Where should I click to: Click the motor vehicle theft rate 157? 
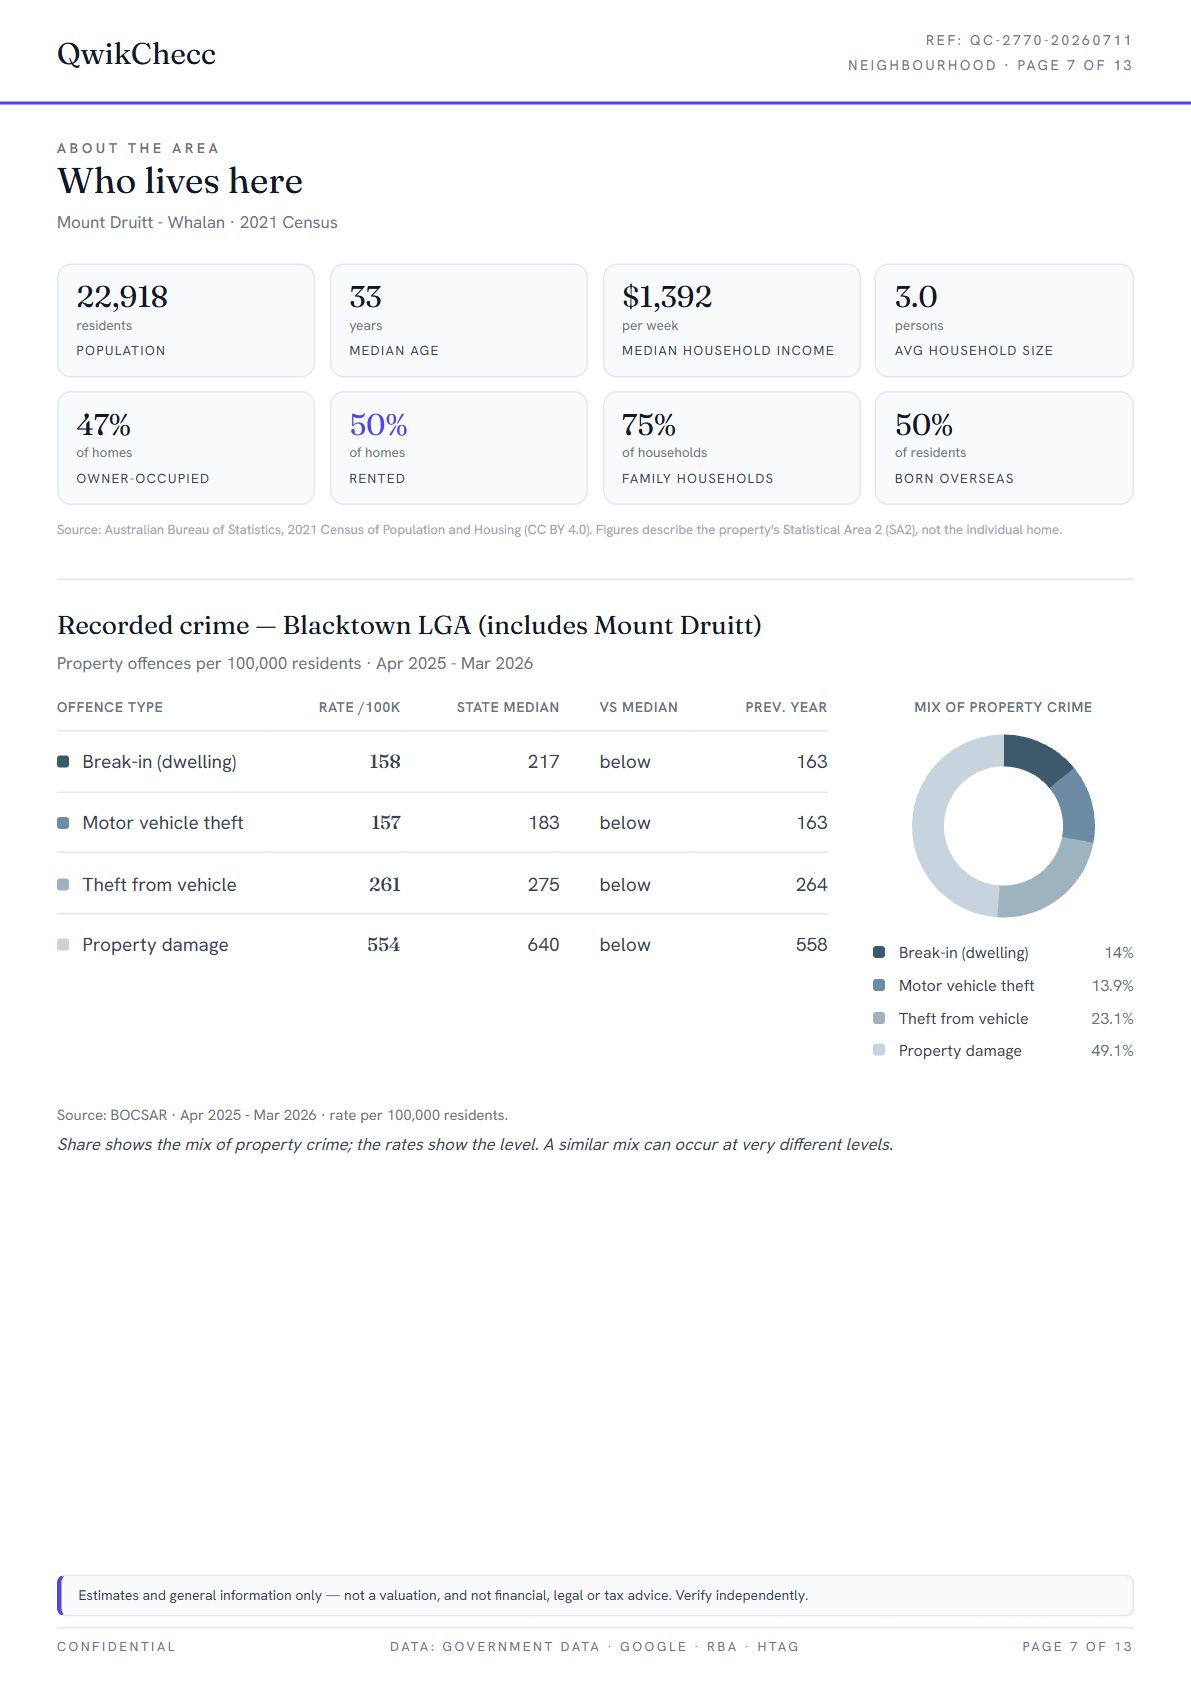385,823
